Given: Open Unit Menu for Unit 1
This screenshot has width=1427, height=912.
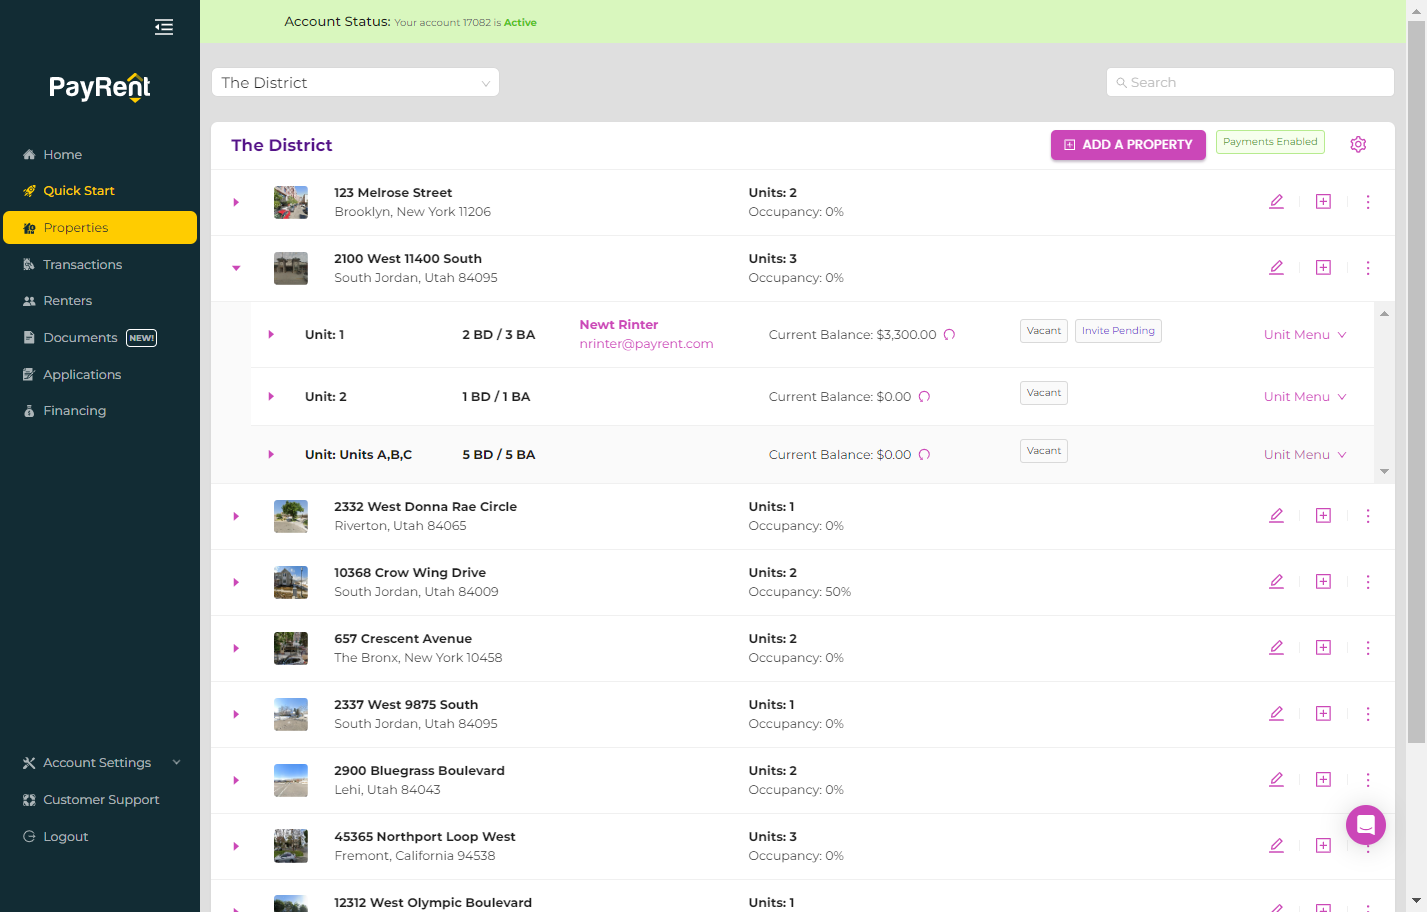Looking at the screenshot, I should (1305, 335).
